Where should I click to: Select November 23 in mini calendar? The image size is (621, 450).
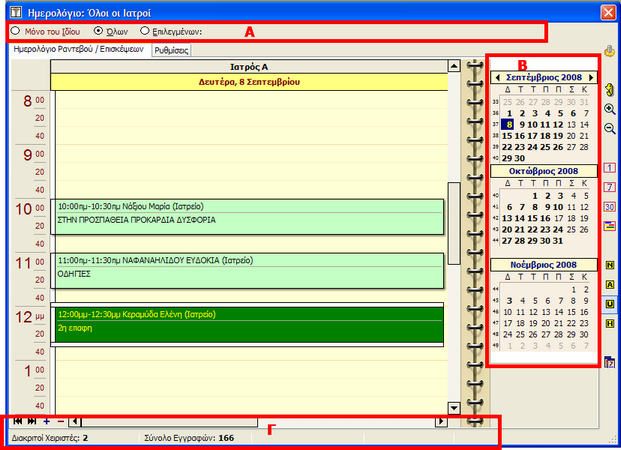coord(584,323)
